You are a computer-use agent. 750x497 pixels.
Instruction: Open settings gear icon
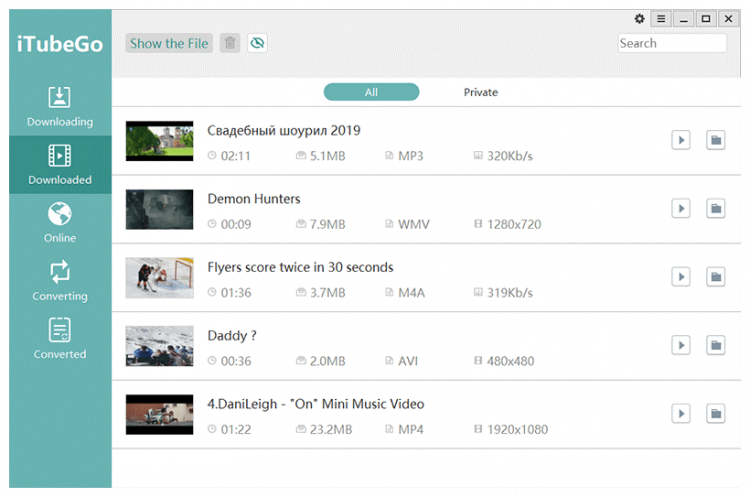point(640,19)
